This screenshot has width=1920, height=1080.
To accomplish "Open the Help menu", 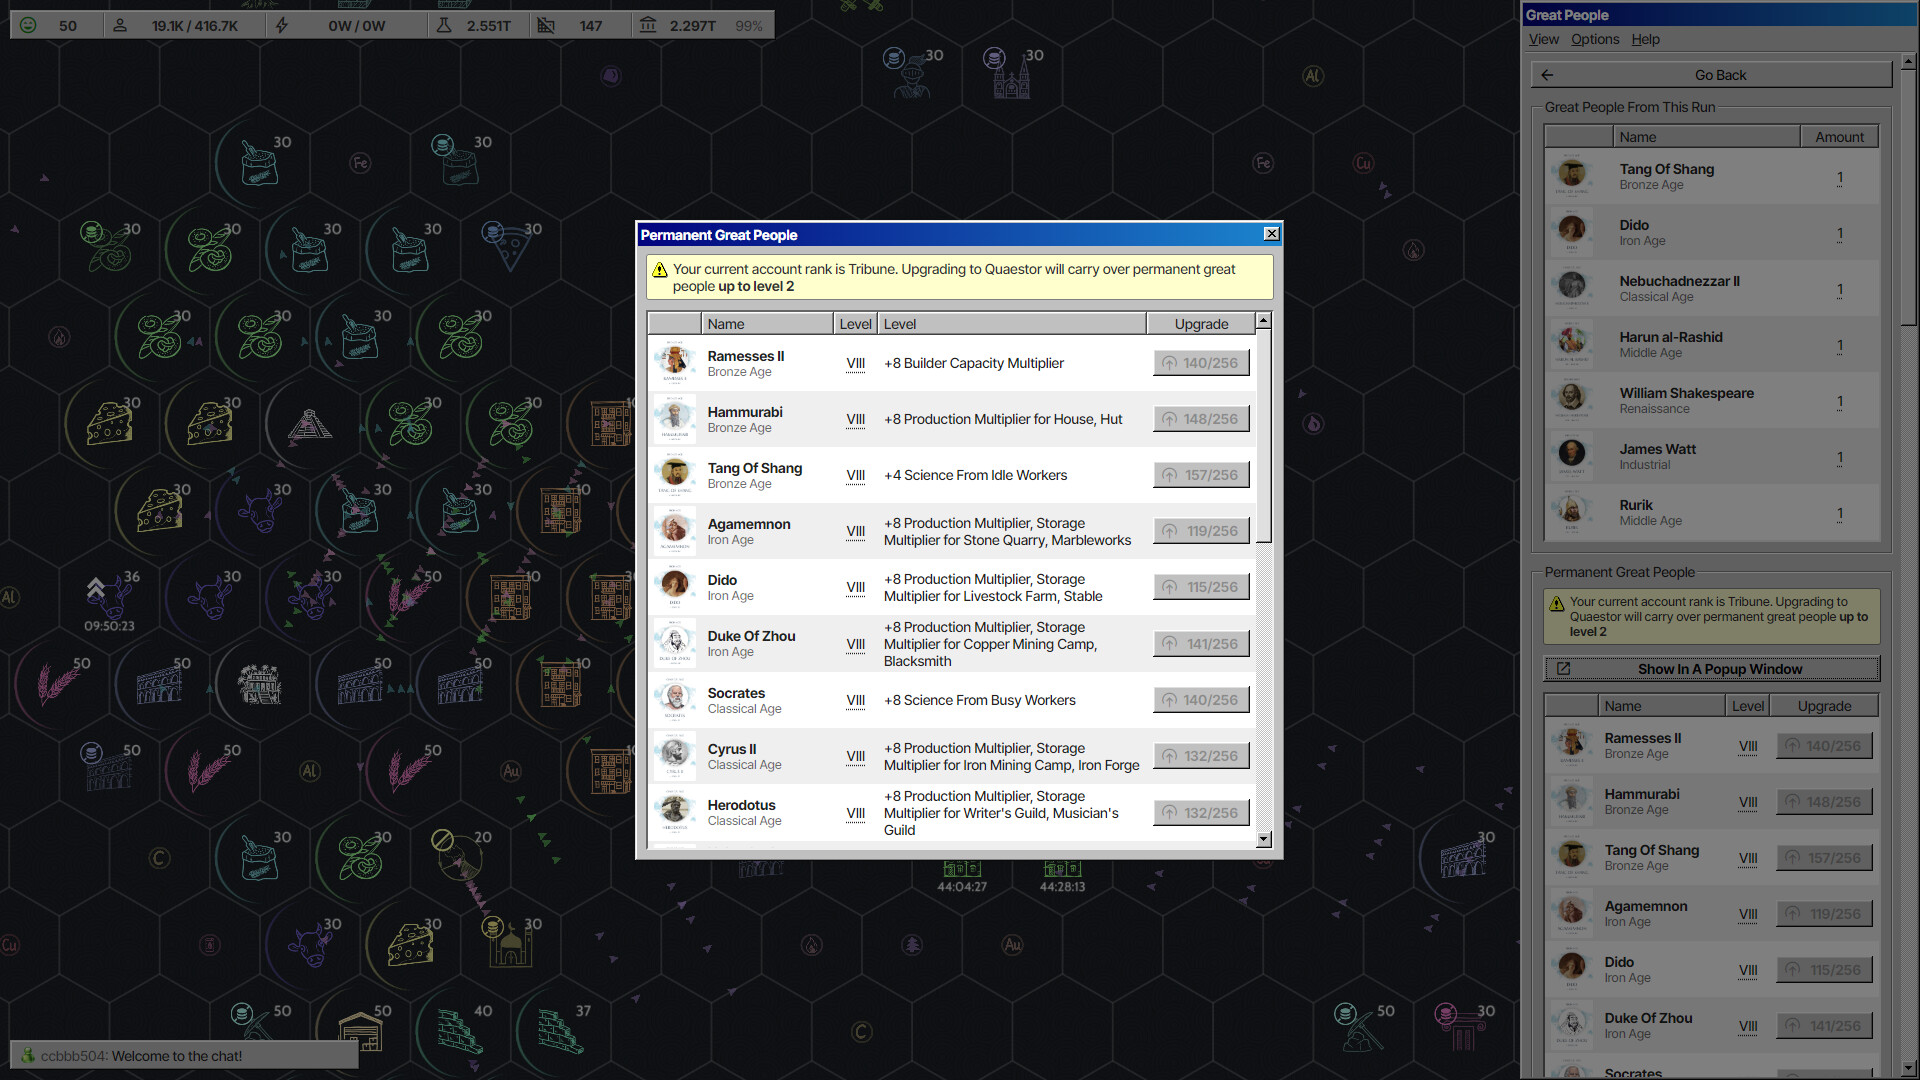I will 1645,39.
